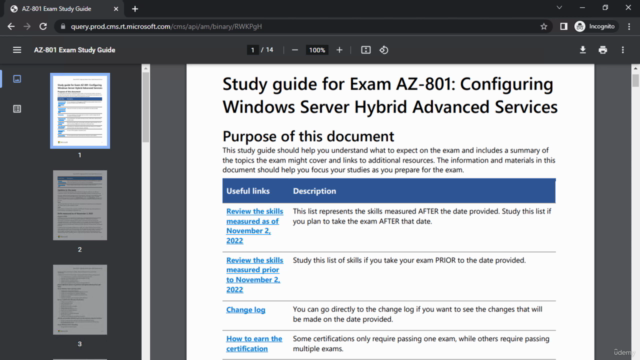This screenshot has width=640, height=360.
Task: Open a new browser tab
Action: coord(135,9)
